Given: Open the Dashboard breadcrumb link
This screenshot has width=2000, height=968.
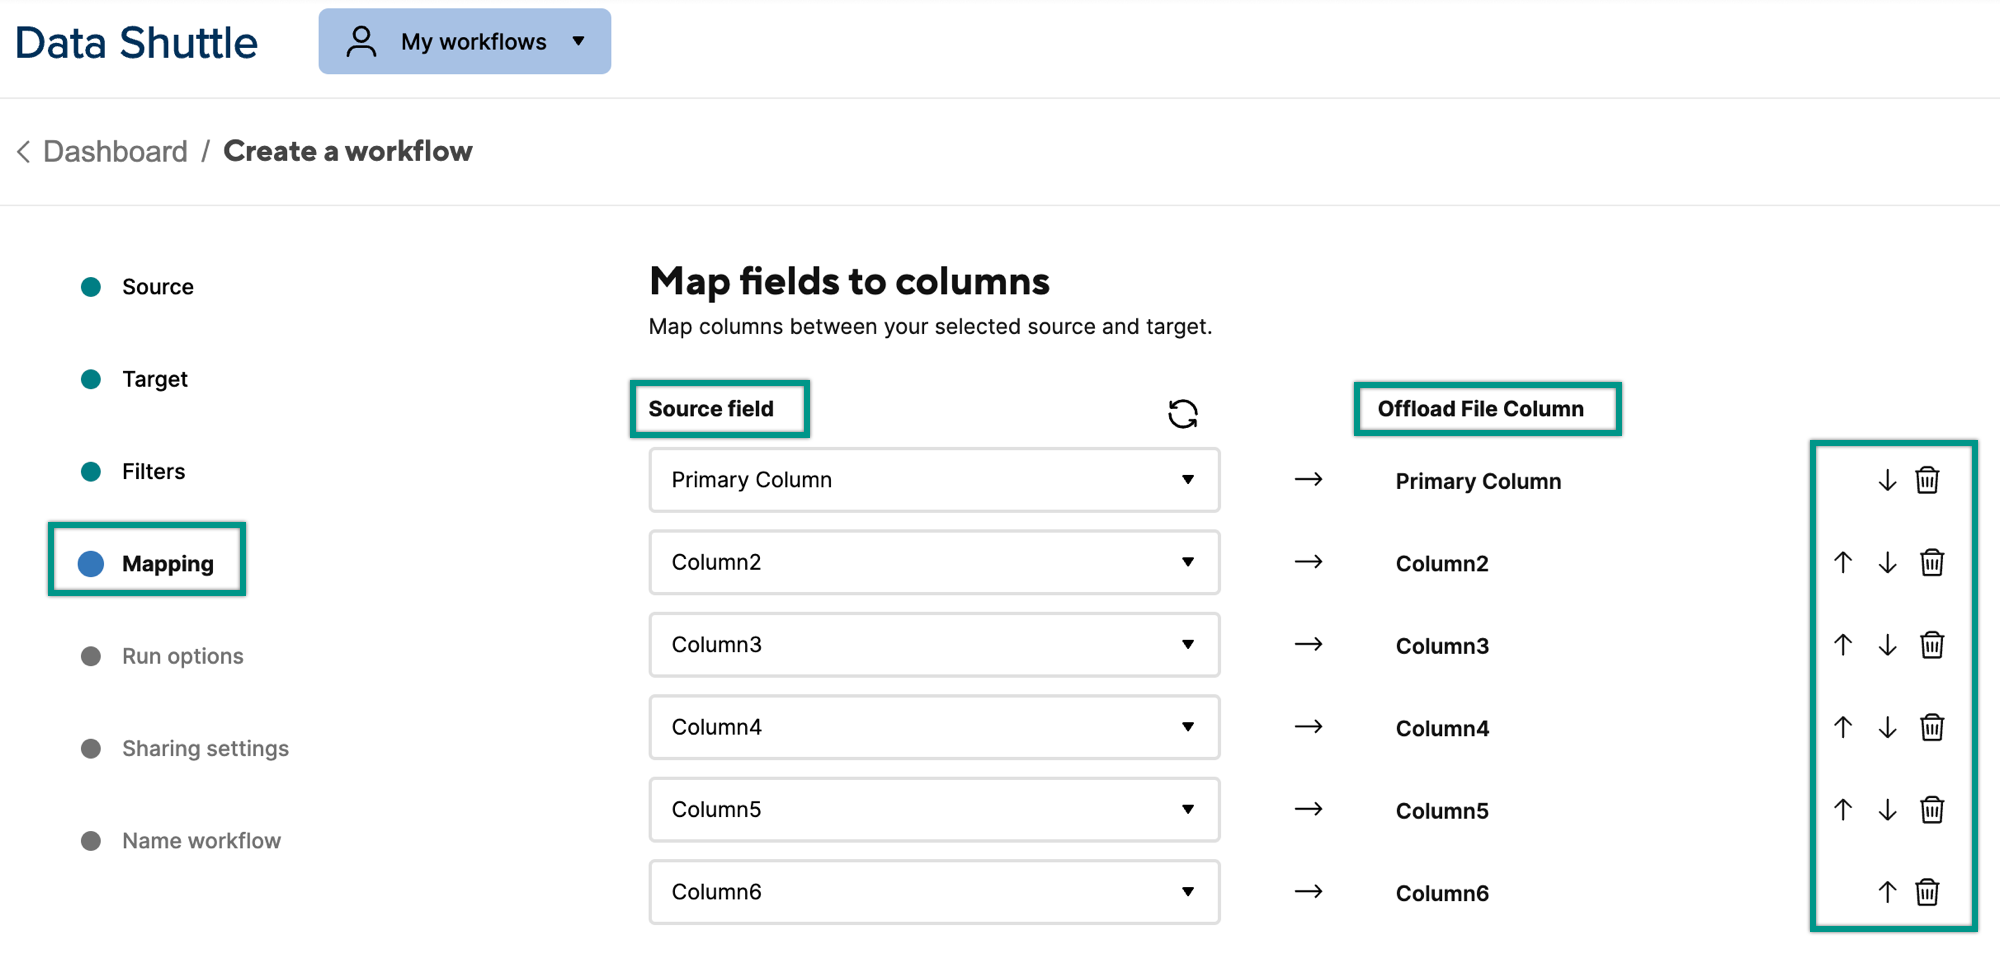Looking at the screenshot, I should pyautogui.click(x=115, y=151).
